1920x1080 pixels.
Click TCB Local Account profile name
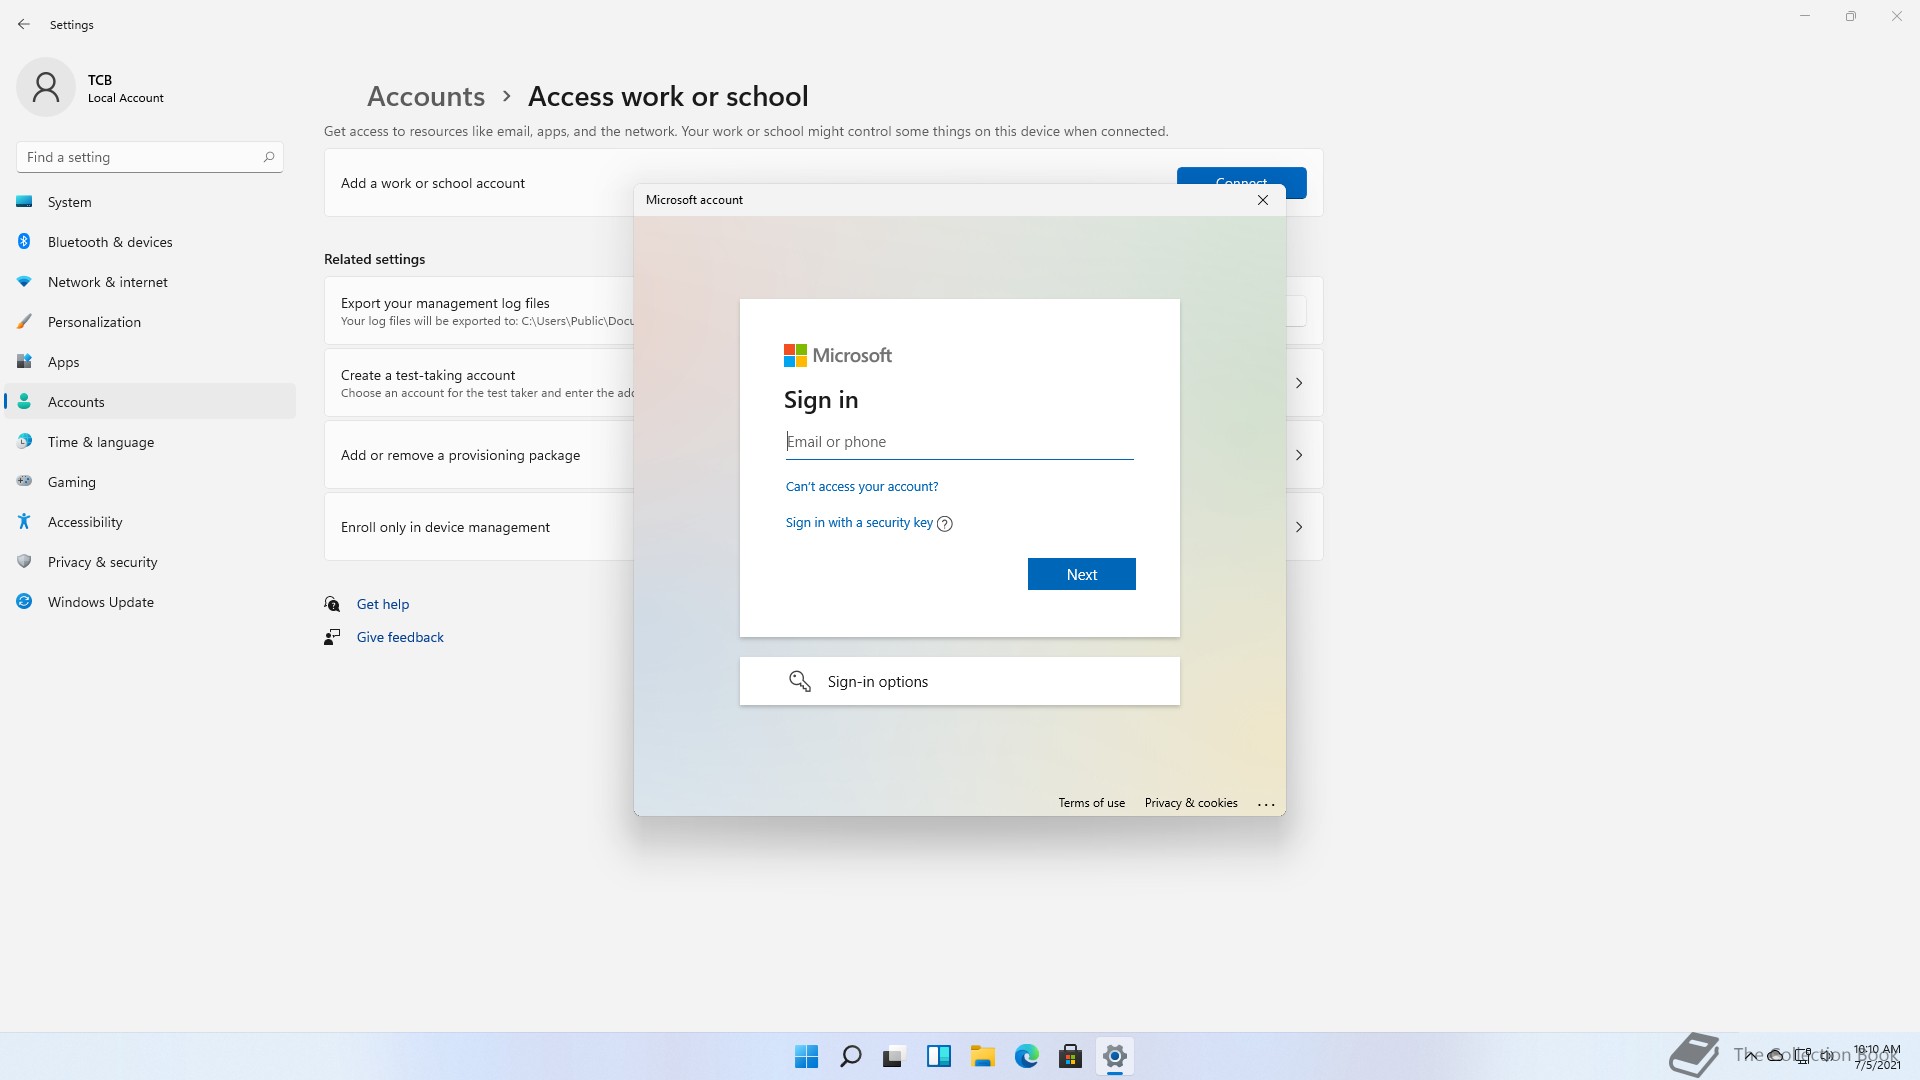(125, 88)
